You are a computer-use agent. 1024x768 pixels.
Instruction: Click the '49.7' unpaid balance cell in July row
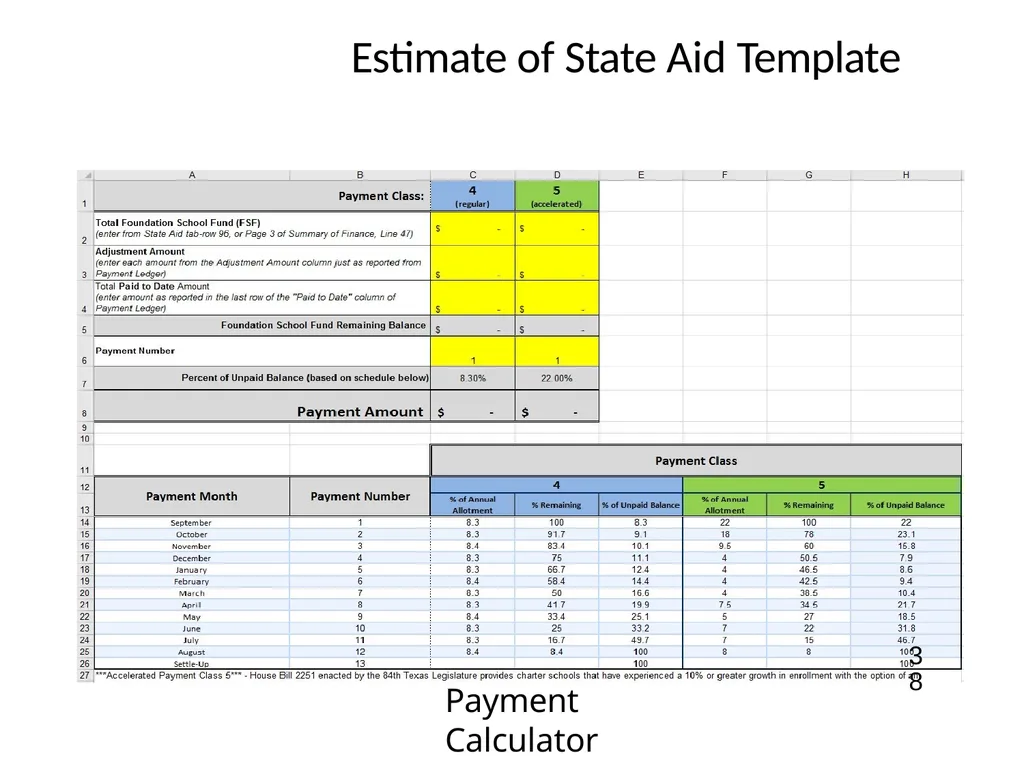641,641
